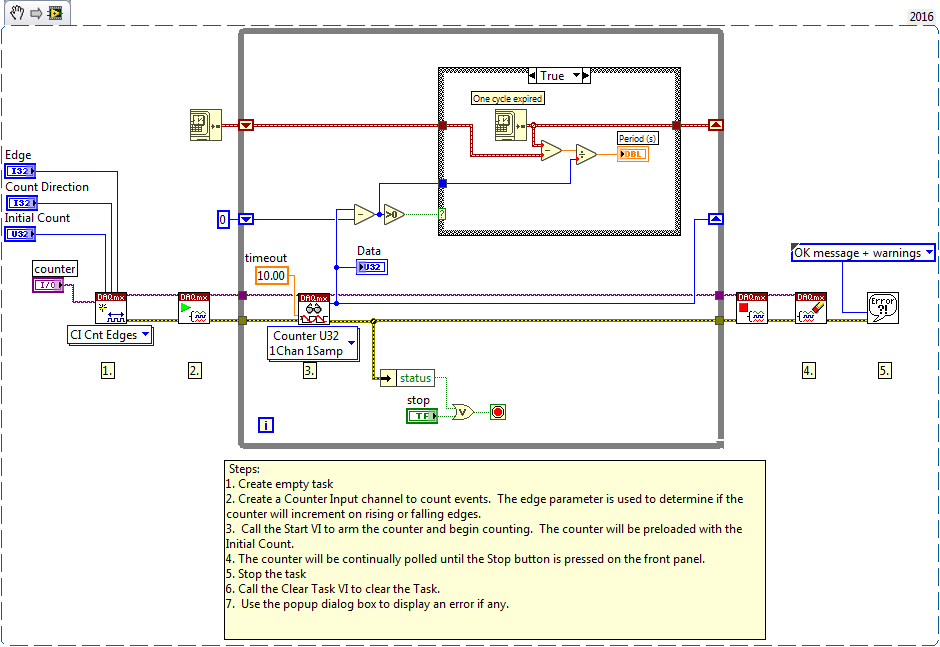Select the Divide function in case structure
Viewport: 940px width, 647px height.
point(586,154)
